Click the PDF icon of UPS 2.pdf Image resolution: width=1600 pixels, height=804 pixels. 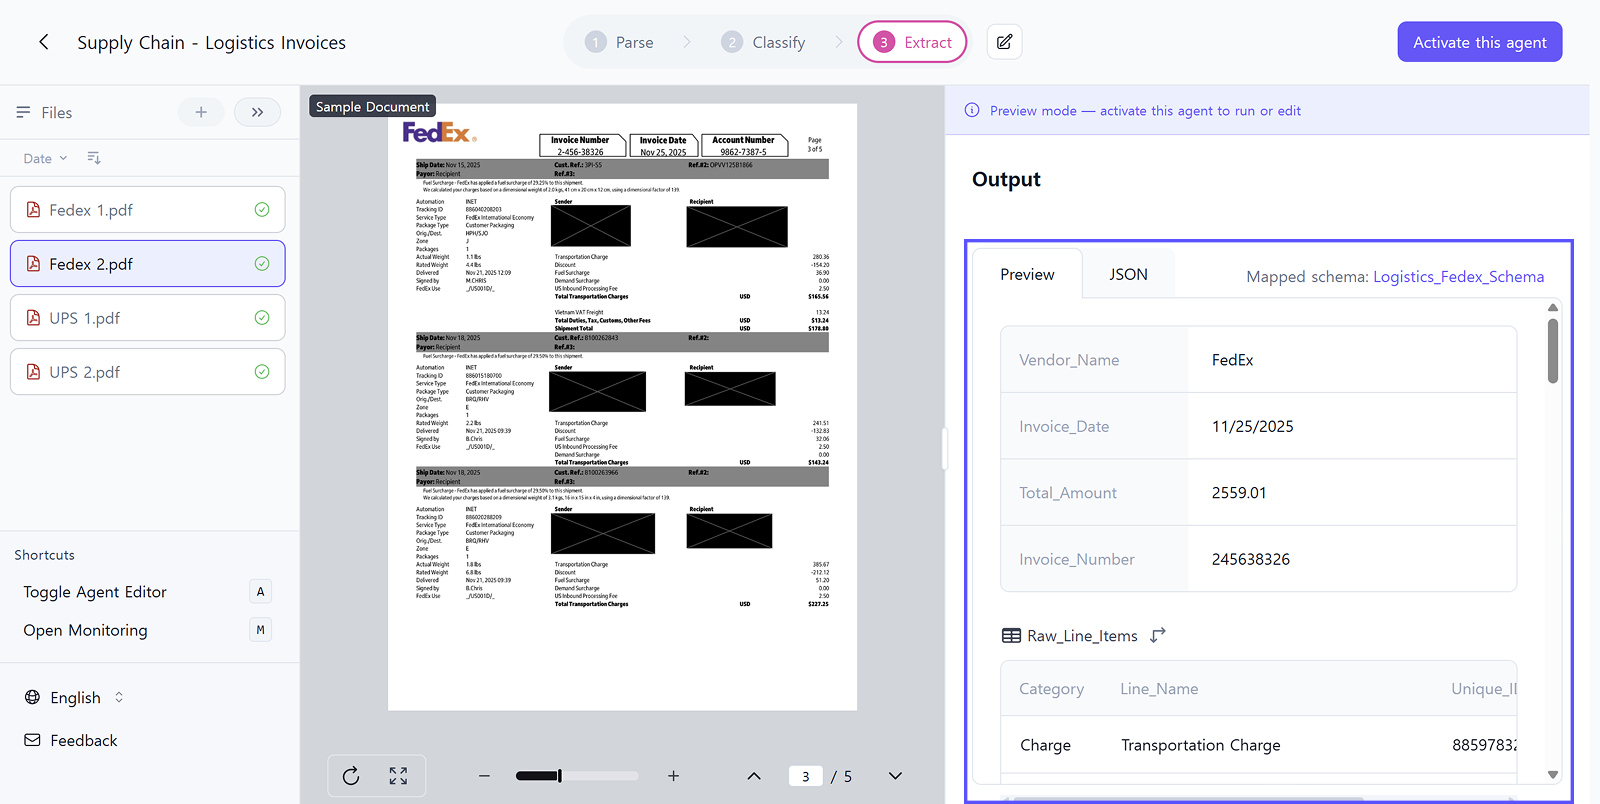33,372
